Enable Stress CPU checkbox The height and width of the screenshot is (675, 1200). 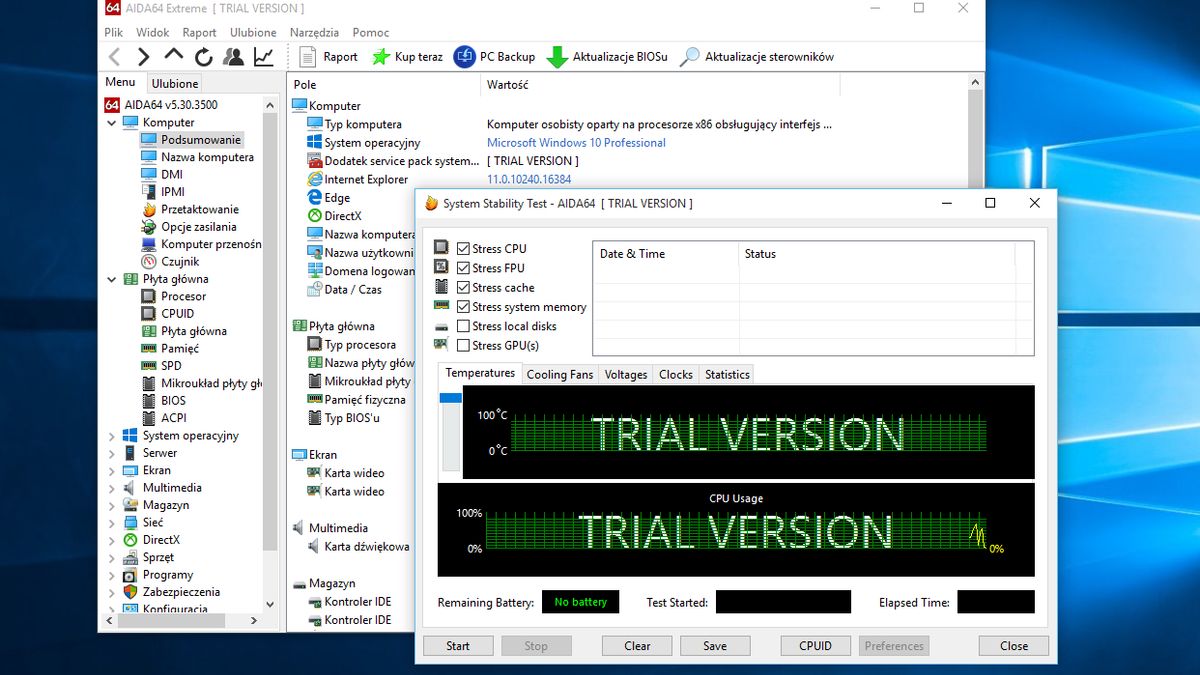pos(463,249)
